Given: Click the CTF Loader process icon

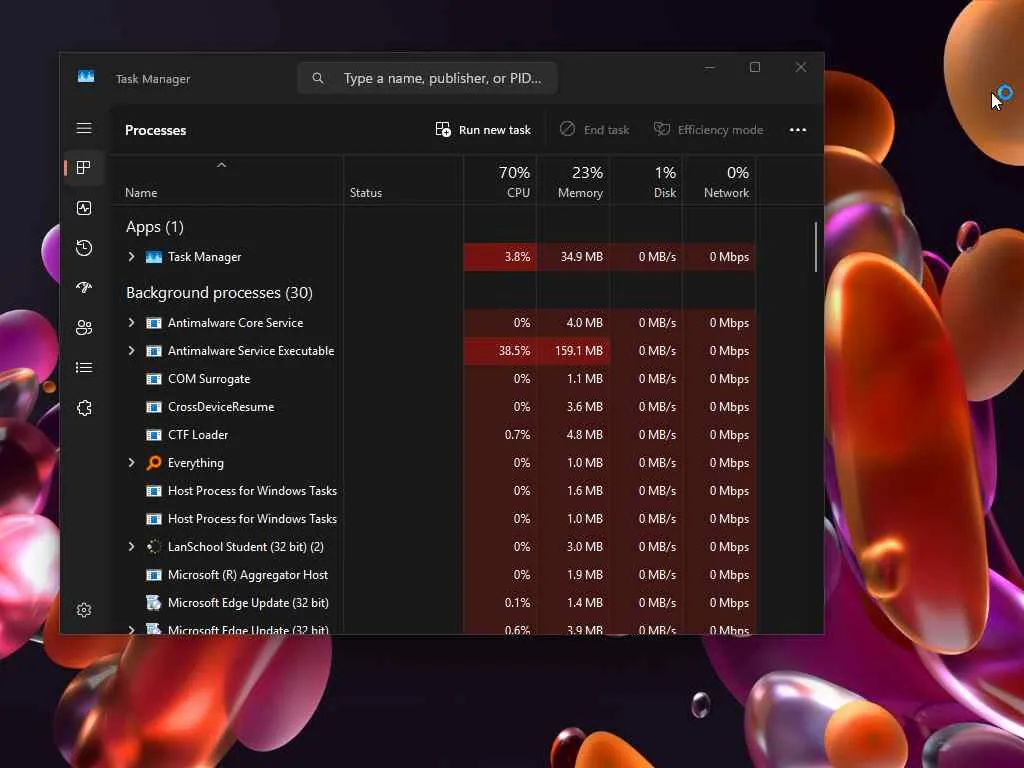Looking at the screenshot, I should click(x=154, y=435).
